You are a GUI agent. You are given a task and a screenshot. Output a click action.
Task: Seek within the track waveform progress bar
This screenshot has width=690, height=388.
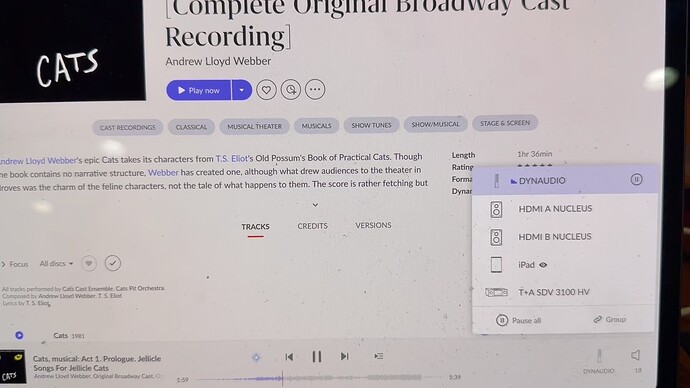tap(319, 378)
